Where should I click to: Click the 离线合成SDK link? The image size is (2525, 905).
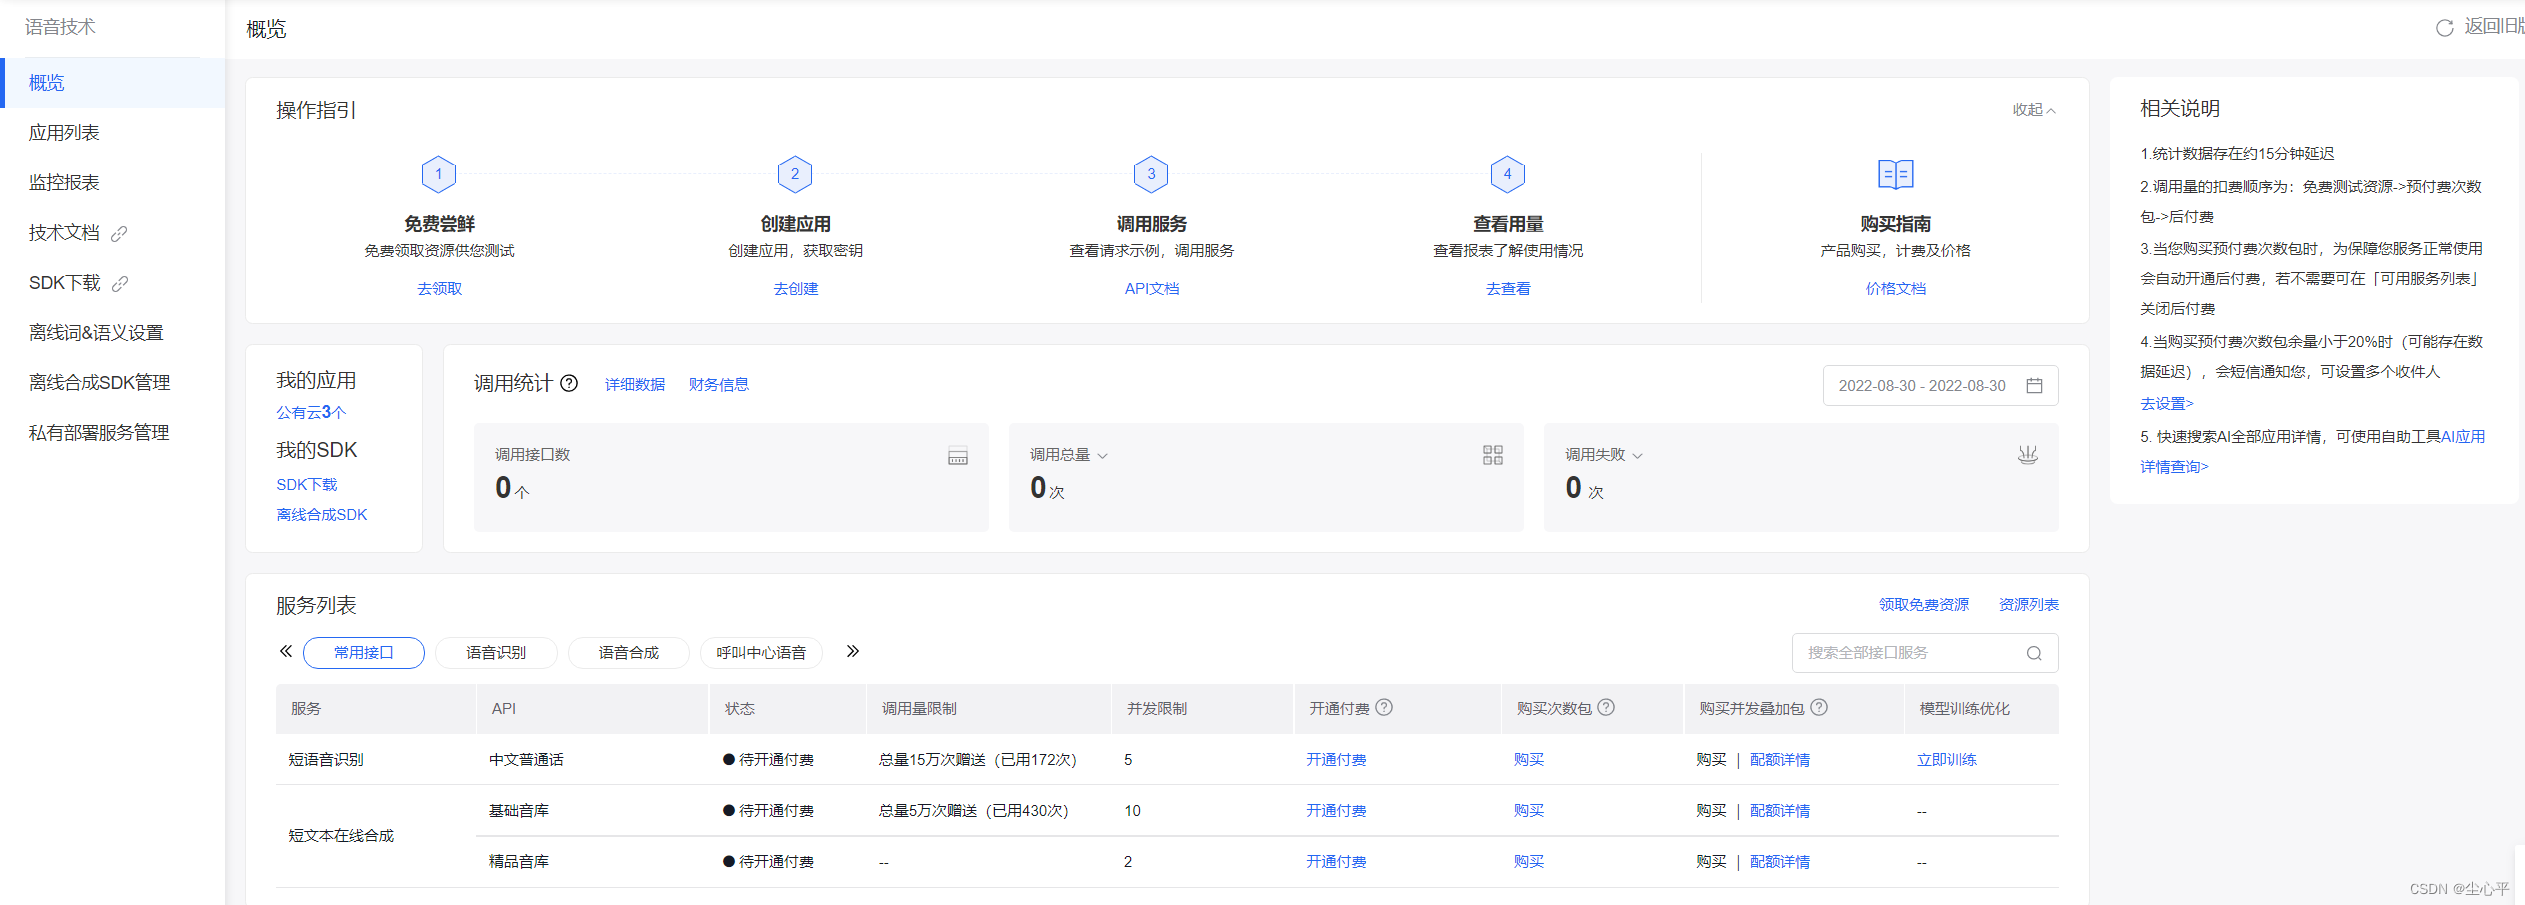coord(322,515)
